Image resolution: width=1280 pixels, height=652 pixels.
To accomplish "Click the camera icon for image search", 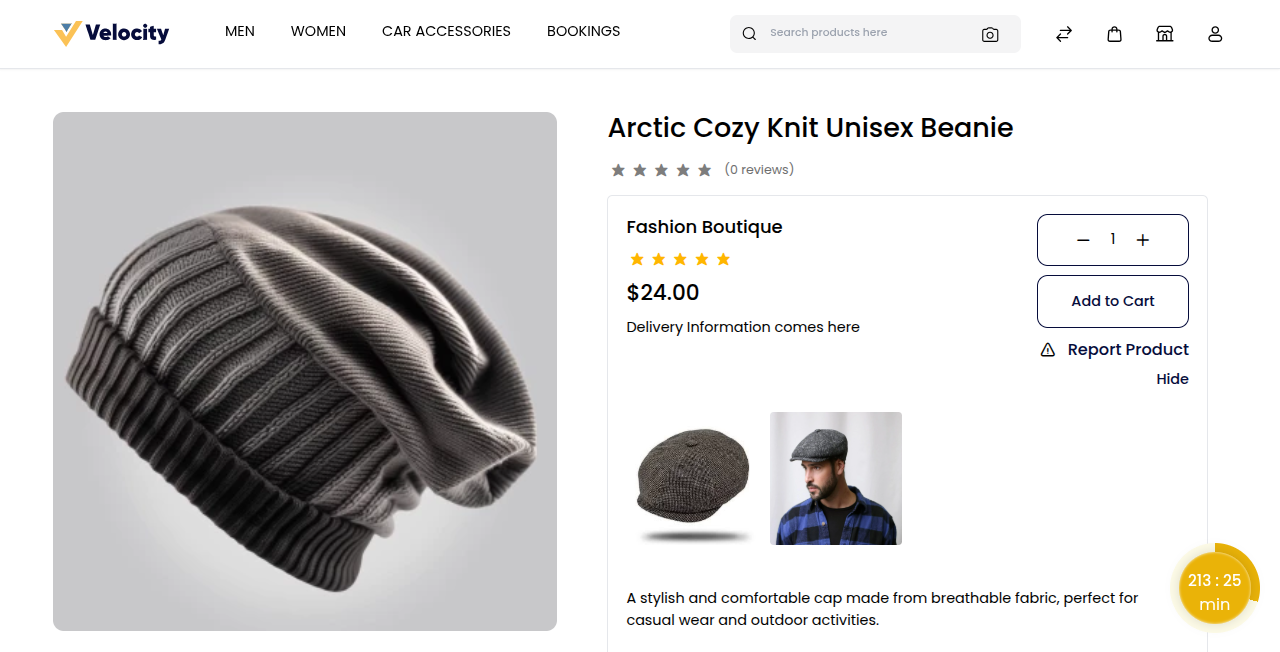I will (990, 34).
